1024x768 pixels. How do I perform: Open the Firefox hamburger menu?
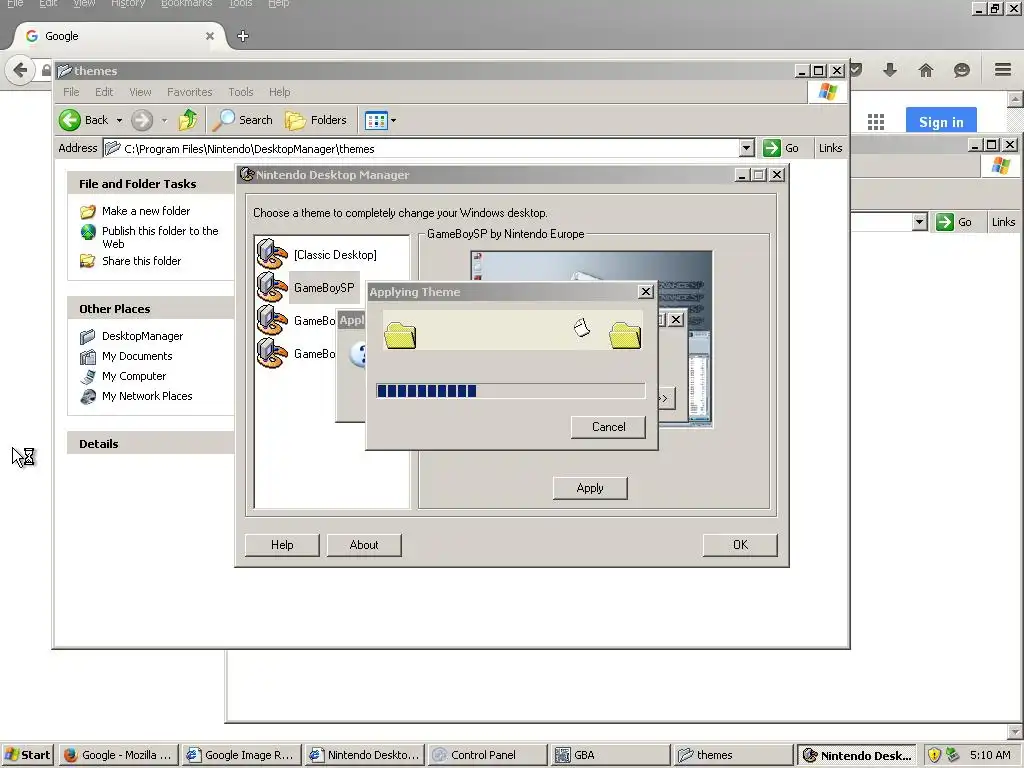1003,69
